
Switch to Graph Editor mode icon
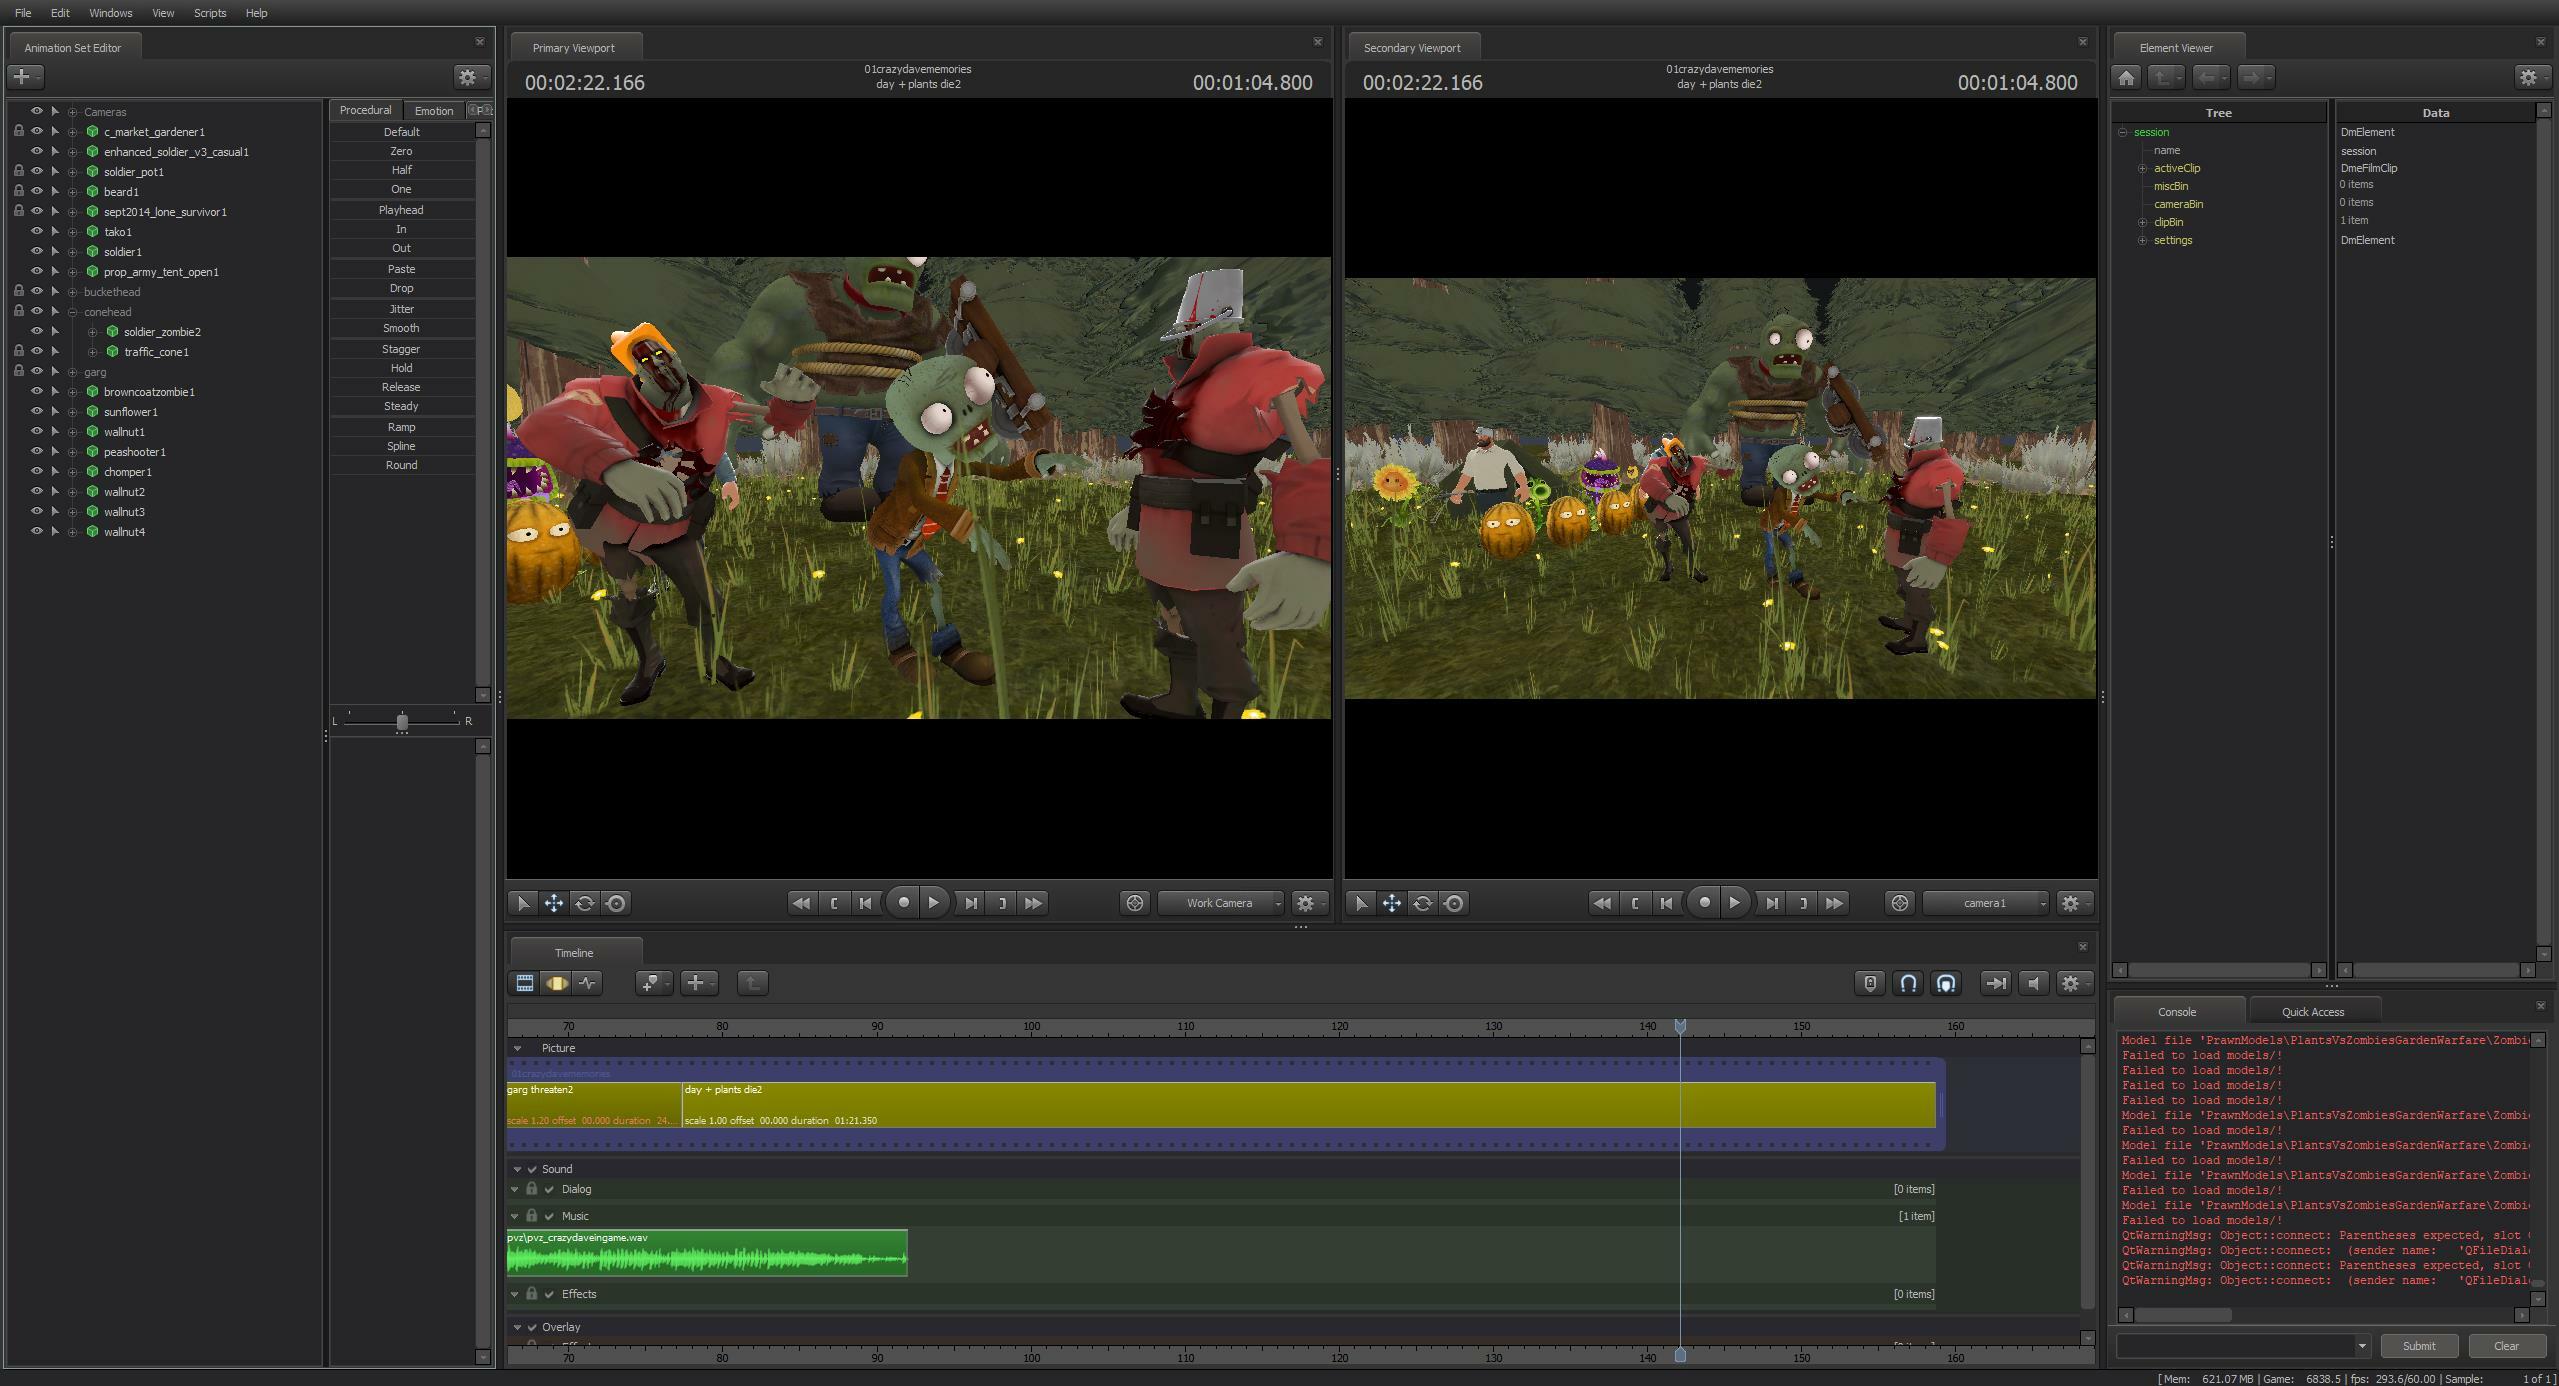pos(587,983)
